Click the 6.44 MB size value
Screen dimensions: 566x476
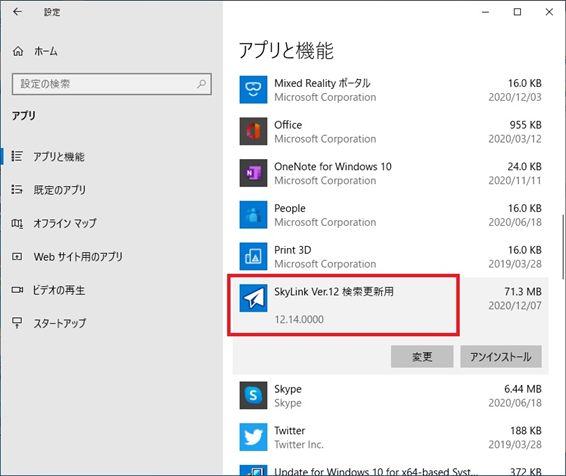(523, 389)
